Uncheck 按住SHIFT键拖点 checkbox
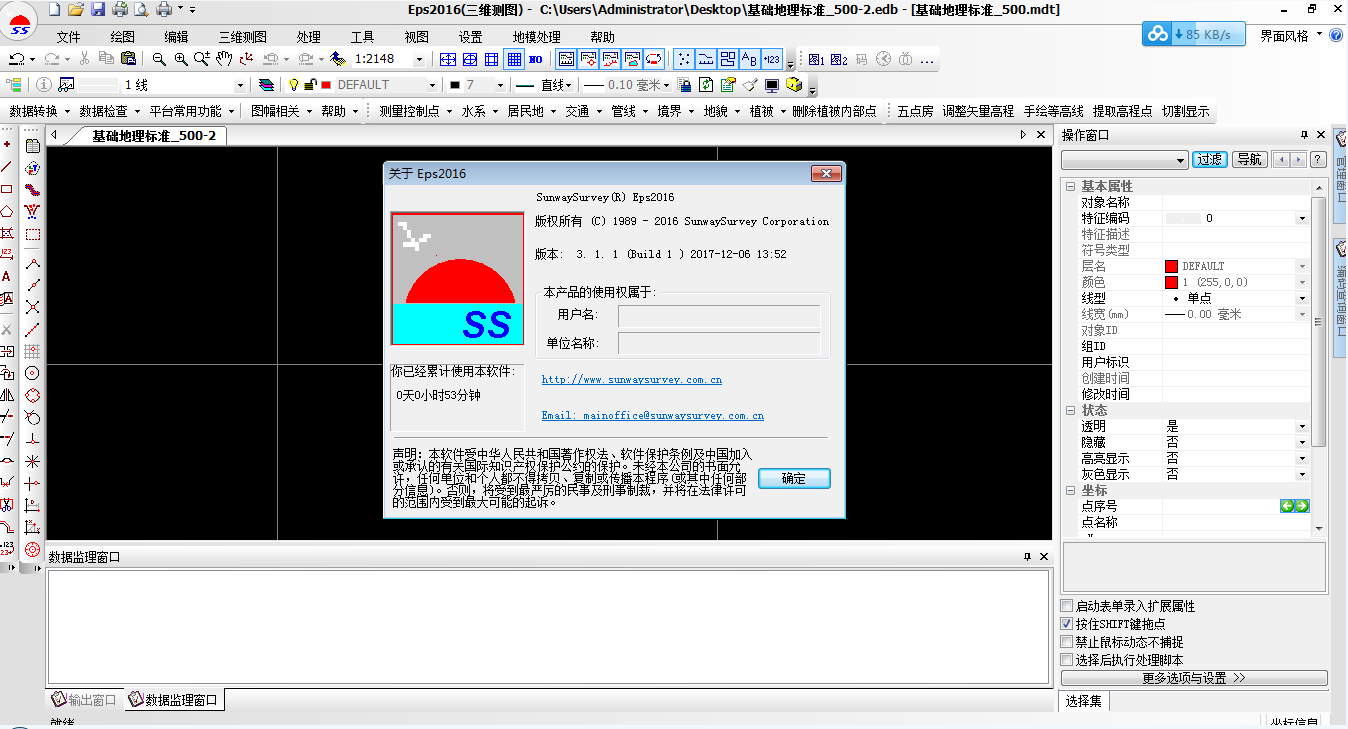The width and height of the screenshot is (1348, 729). (1067, 624)
